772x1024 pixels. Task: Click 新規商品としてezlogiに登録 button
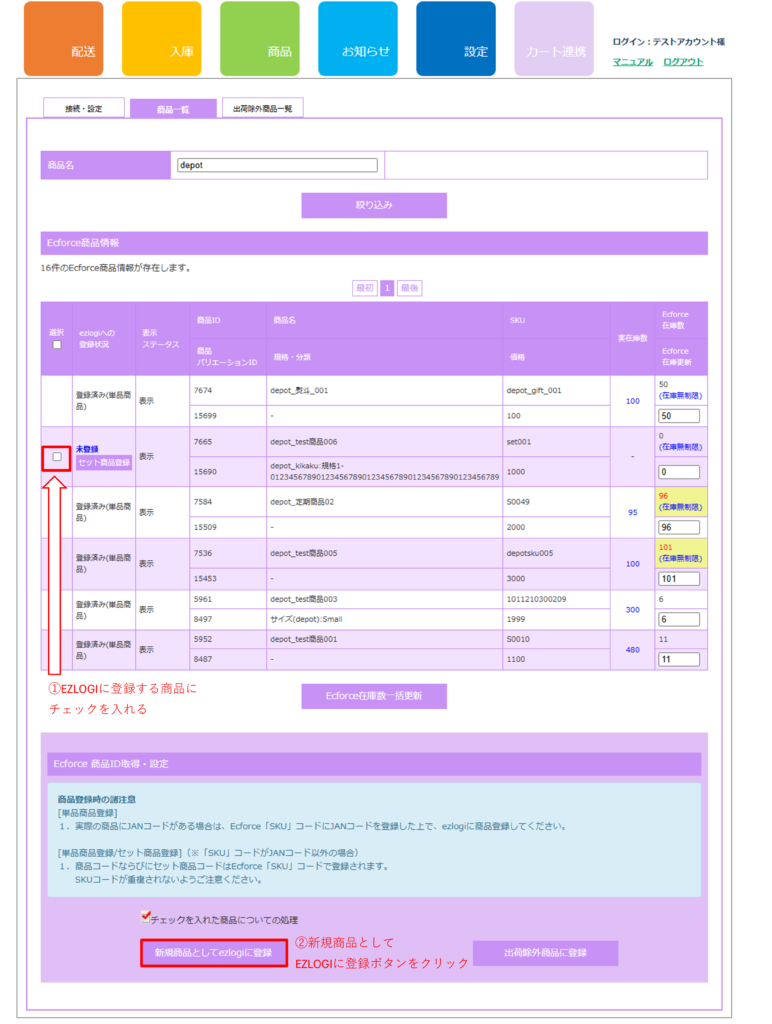[213, 953]
